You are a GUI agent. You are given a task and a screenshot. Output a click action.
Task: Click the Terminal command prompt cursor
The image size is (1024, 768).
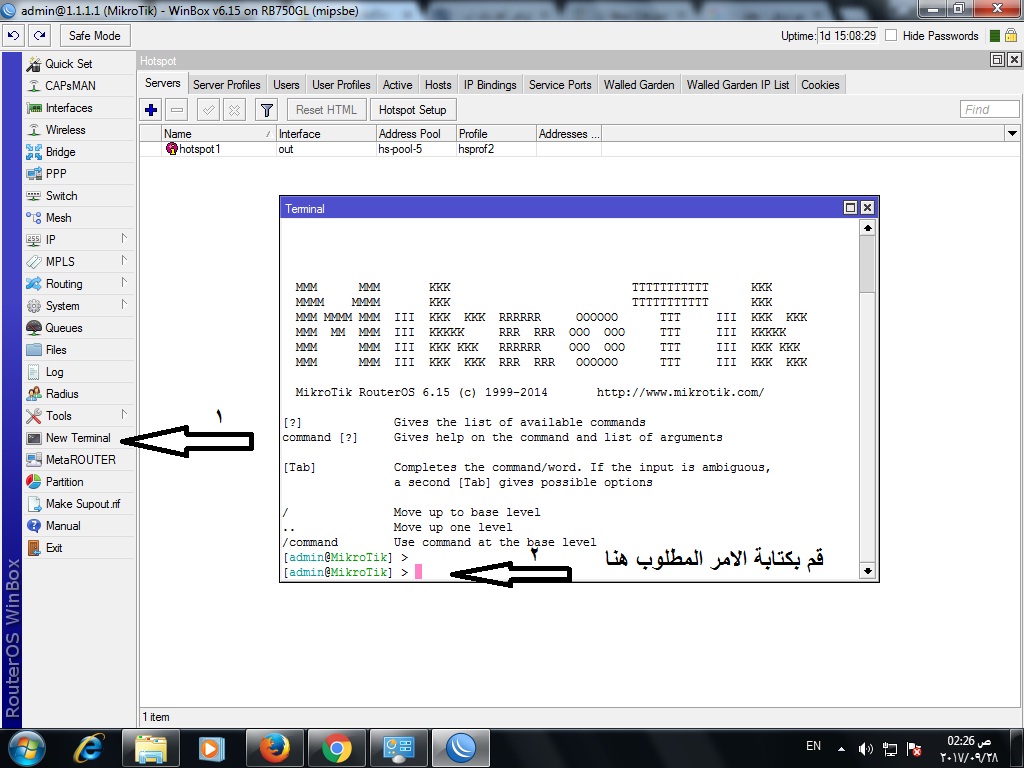(x=419, y=572)
